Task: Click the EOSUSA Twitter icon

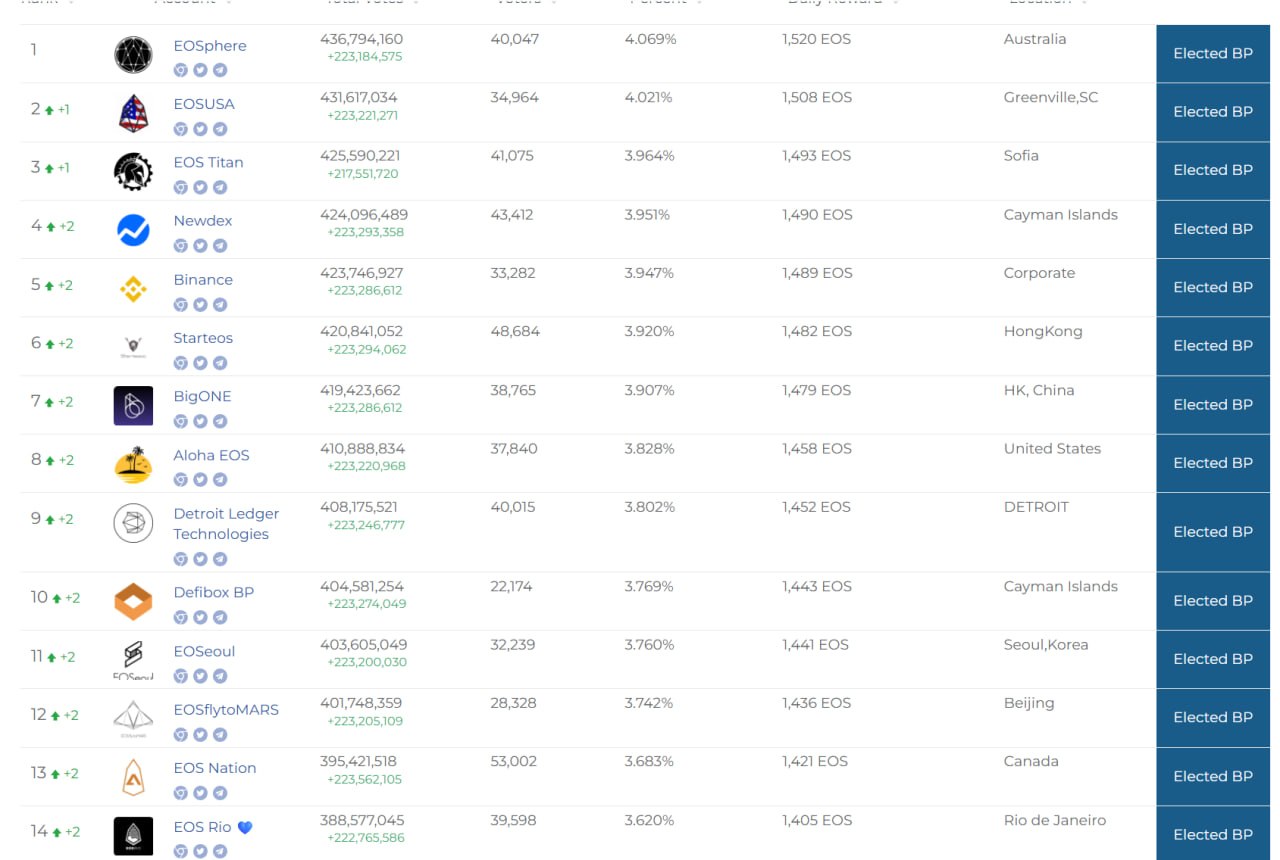Action: coord(200,129)
